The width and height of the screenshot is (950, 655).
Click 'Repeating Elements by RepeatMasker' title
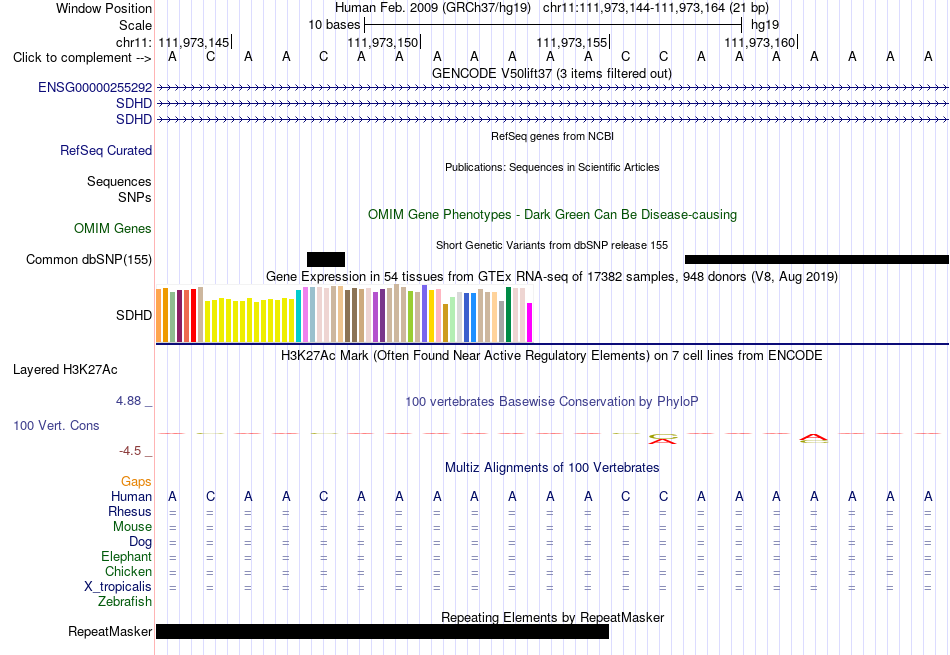tap(553, 617)
